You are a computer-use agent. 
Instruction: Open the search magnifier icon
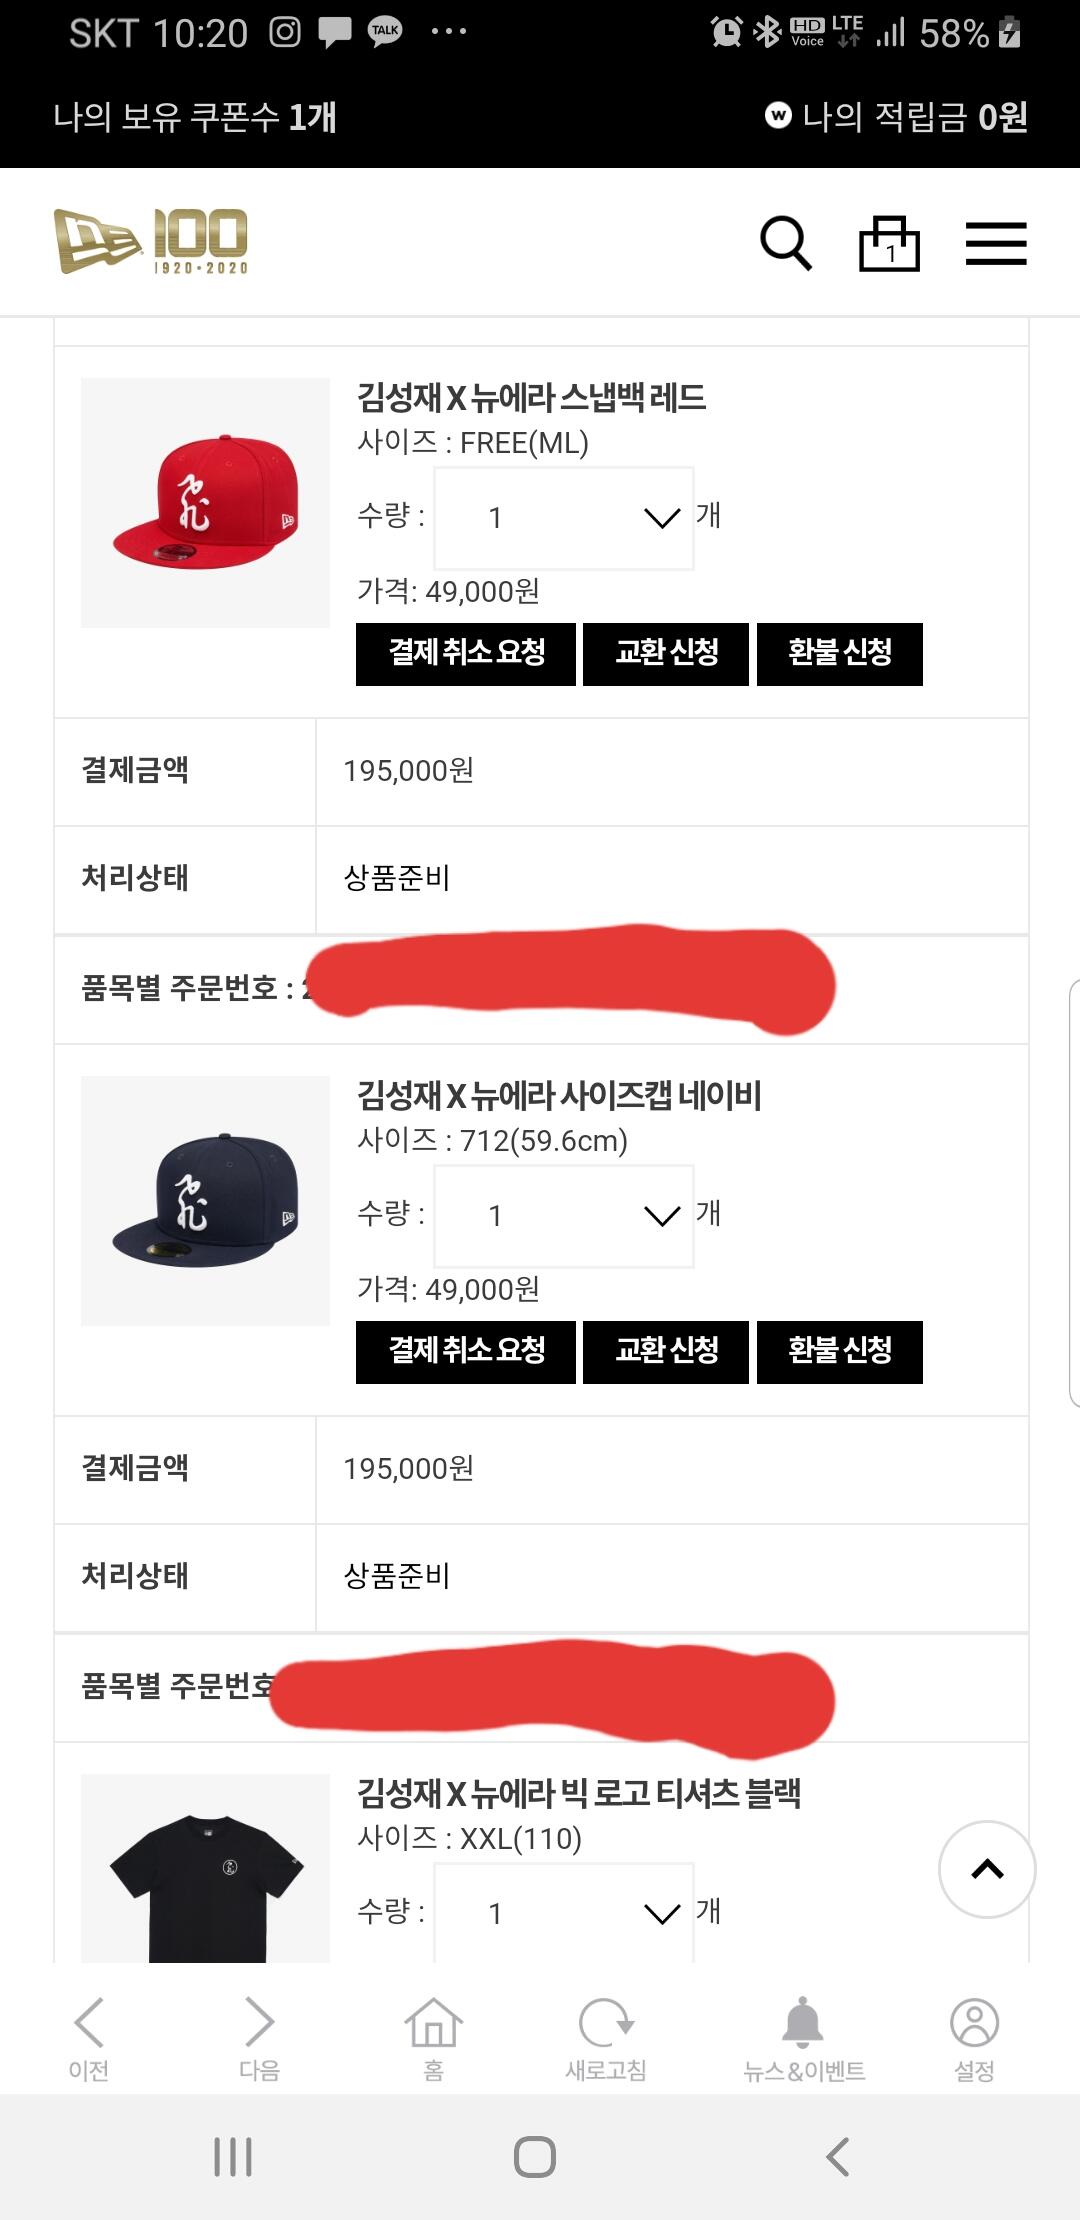click(x=786, y=243)
